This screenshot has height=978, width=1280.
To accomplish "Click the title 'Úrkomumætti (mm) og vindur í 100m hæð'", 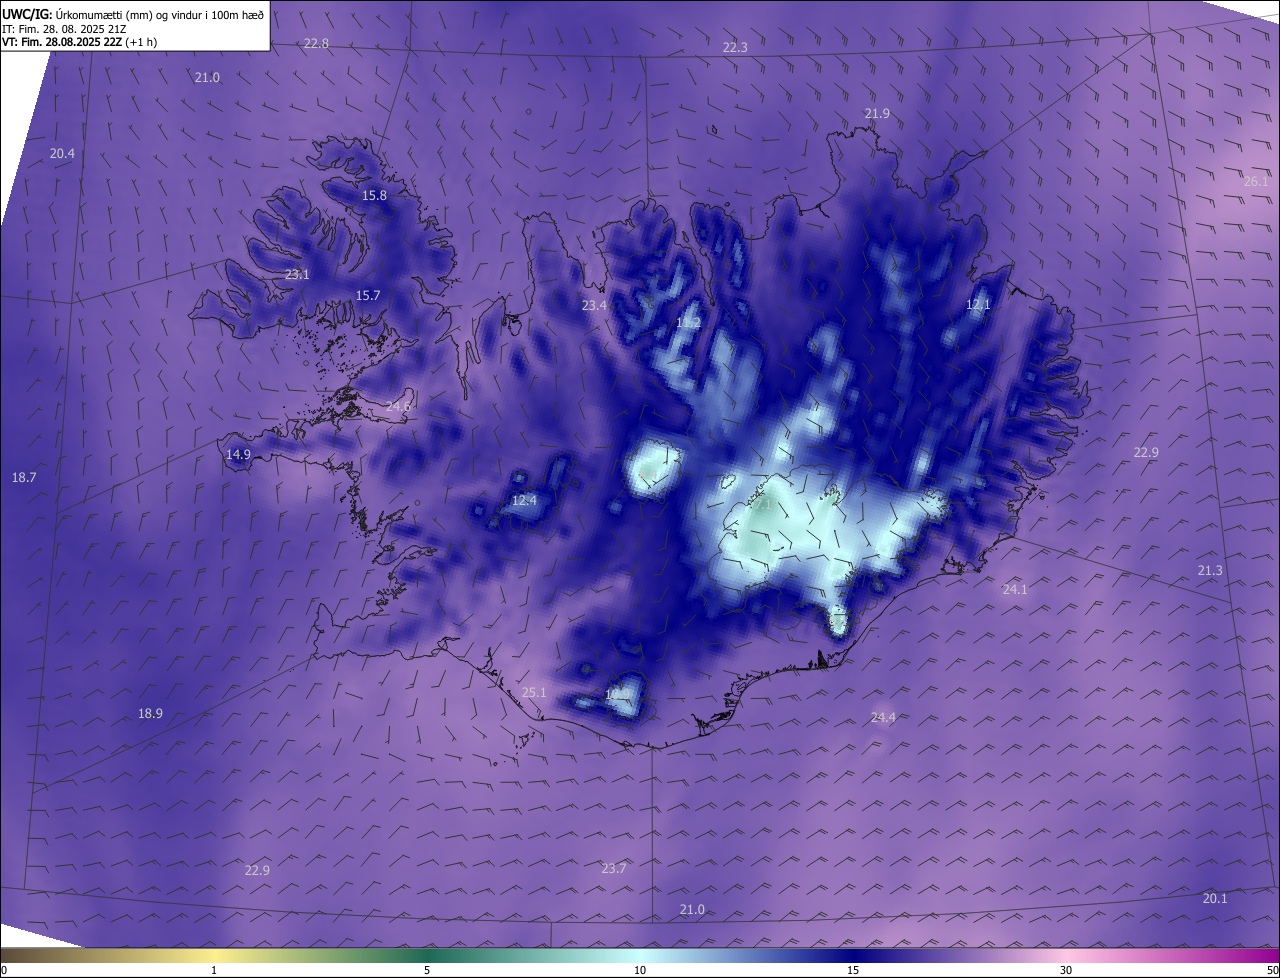I will (x=160, y=15).
